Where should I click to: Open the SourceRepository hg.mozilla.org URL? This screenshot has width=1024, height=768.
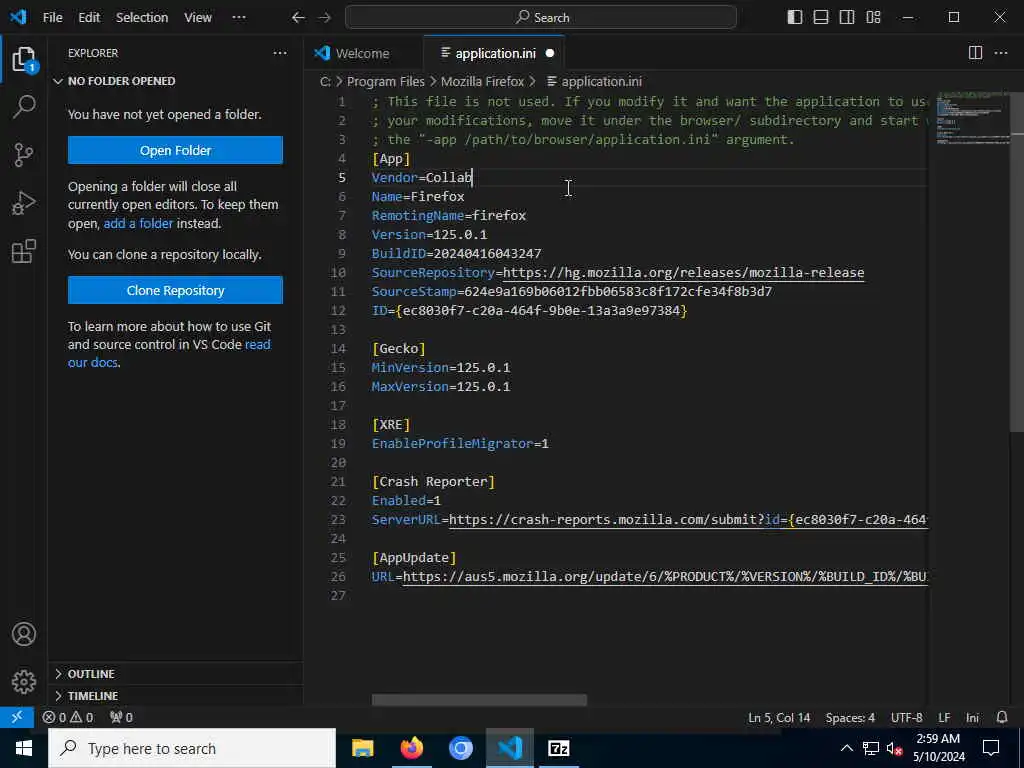click(683, 272)
